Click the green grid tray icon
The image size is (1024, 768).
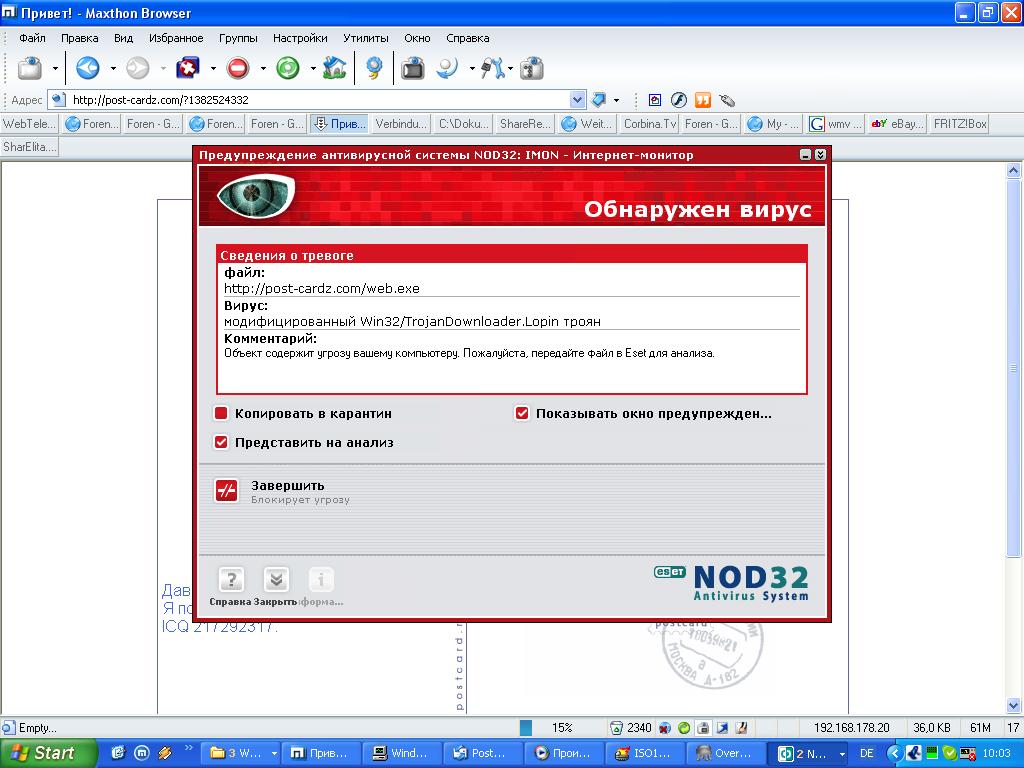point(932,753)
